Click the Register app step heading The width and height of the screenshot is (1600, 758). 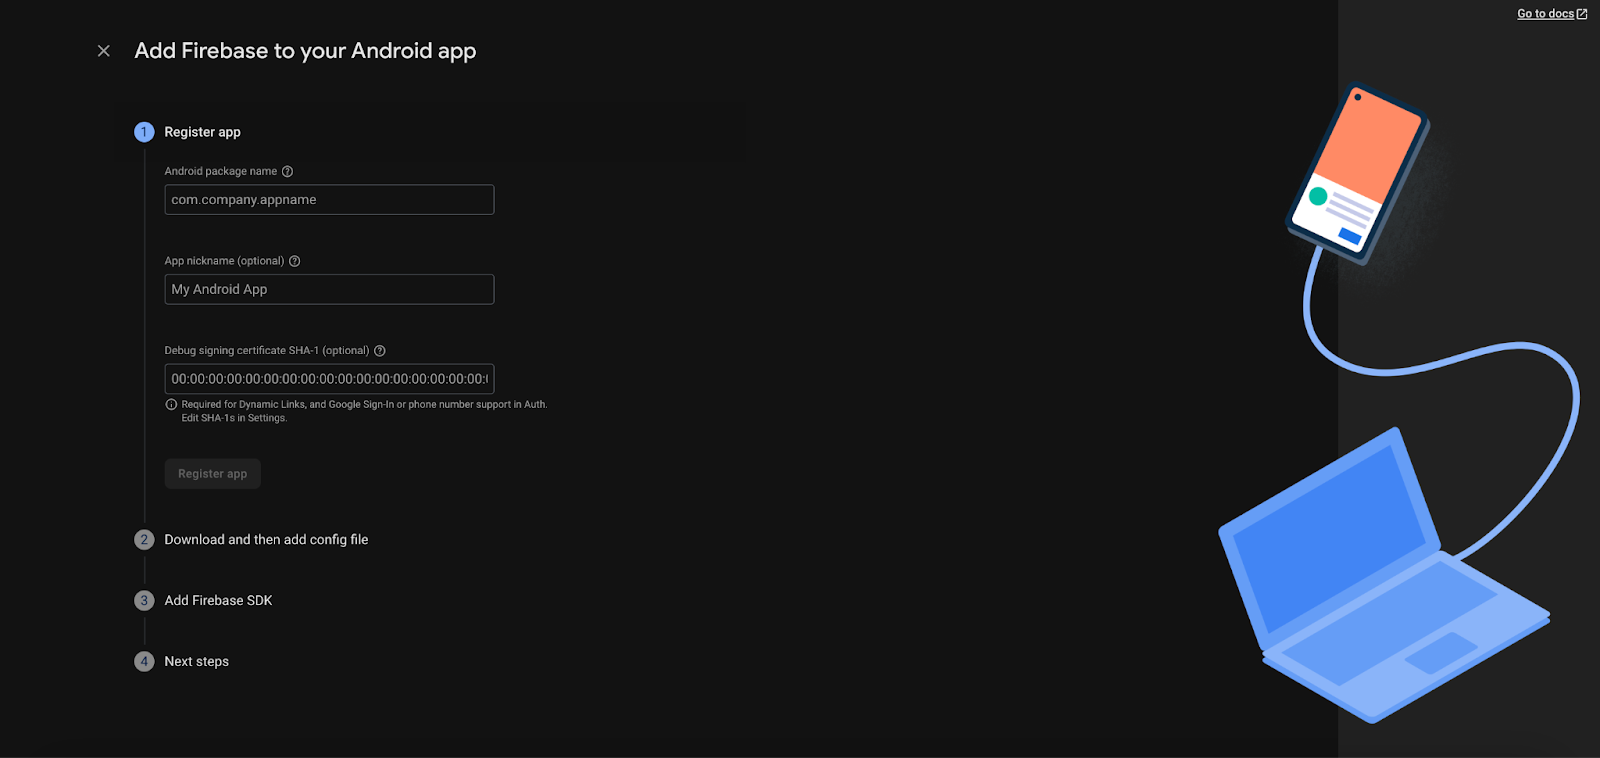click(x=202, y=132)
